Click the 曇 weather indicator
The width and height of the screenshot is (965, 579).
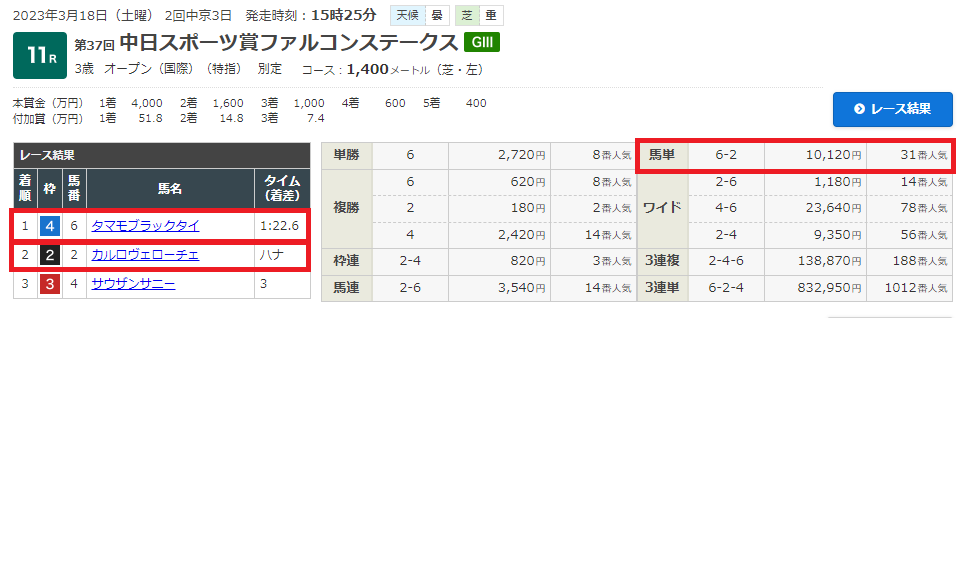point(436,16)
